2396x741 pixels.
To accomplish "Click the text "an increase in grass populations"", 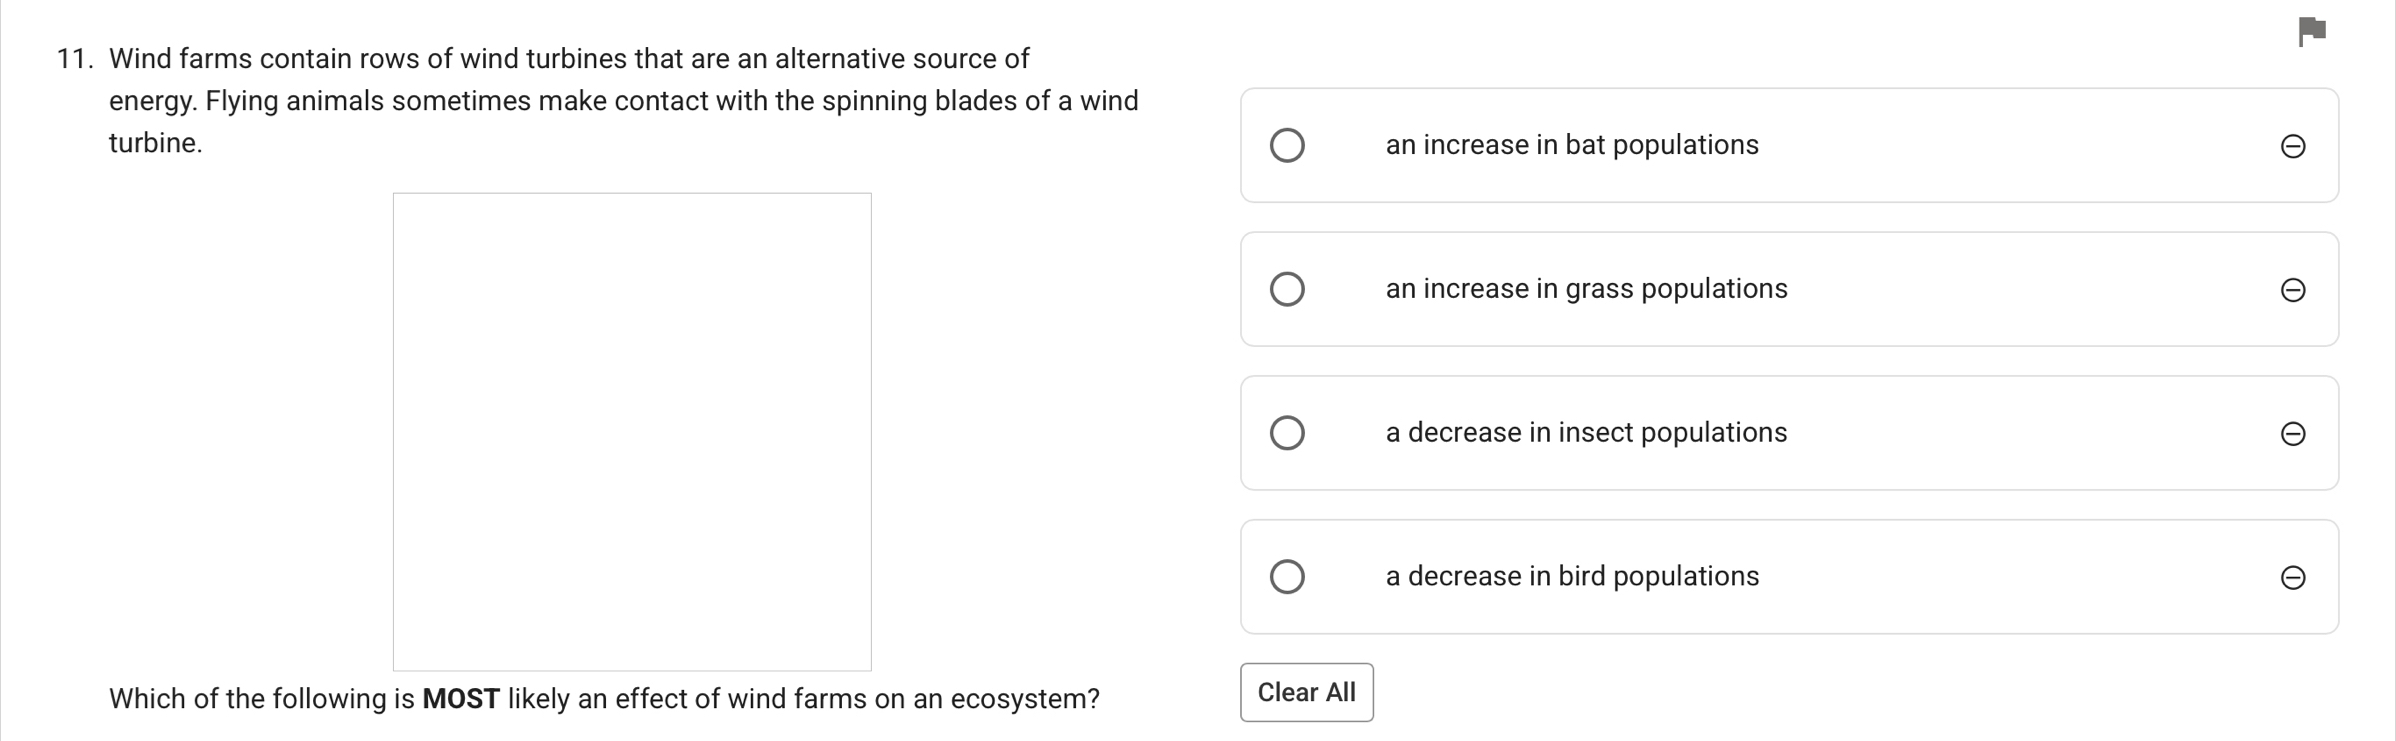I will coord(1586,289).
